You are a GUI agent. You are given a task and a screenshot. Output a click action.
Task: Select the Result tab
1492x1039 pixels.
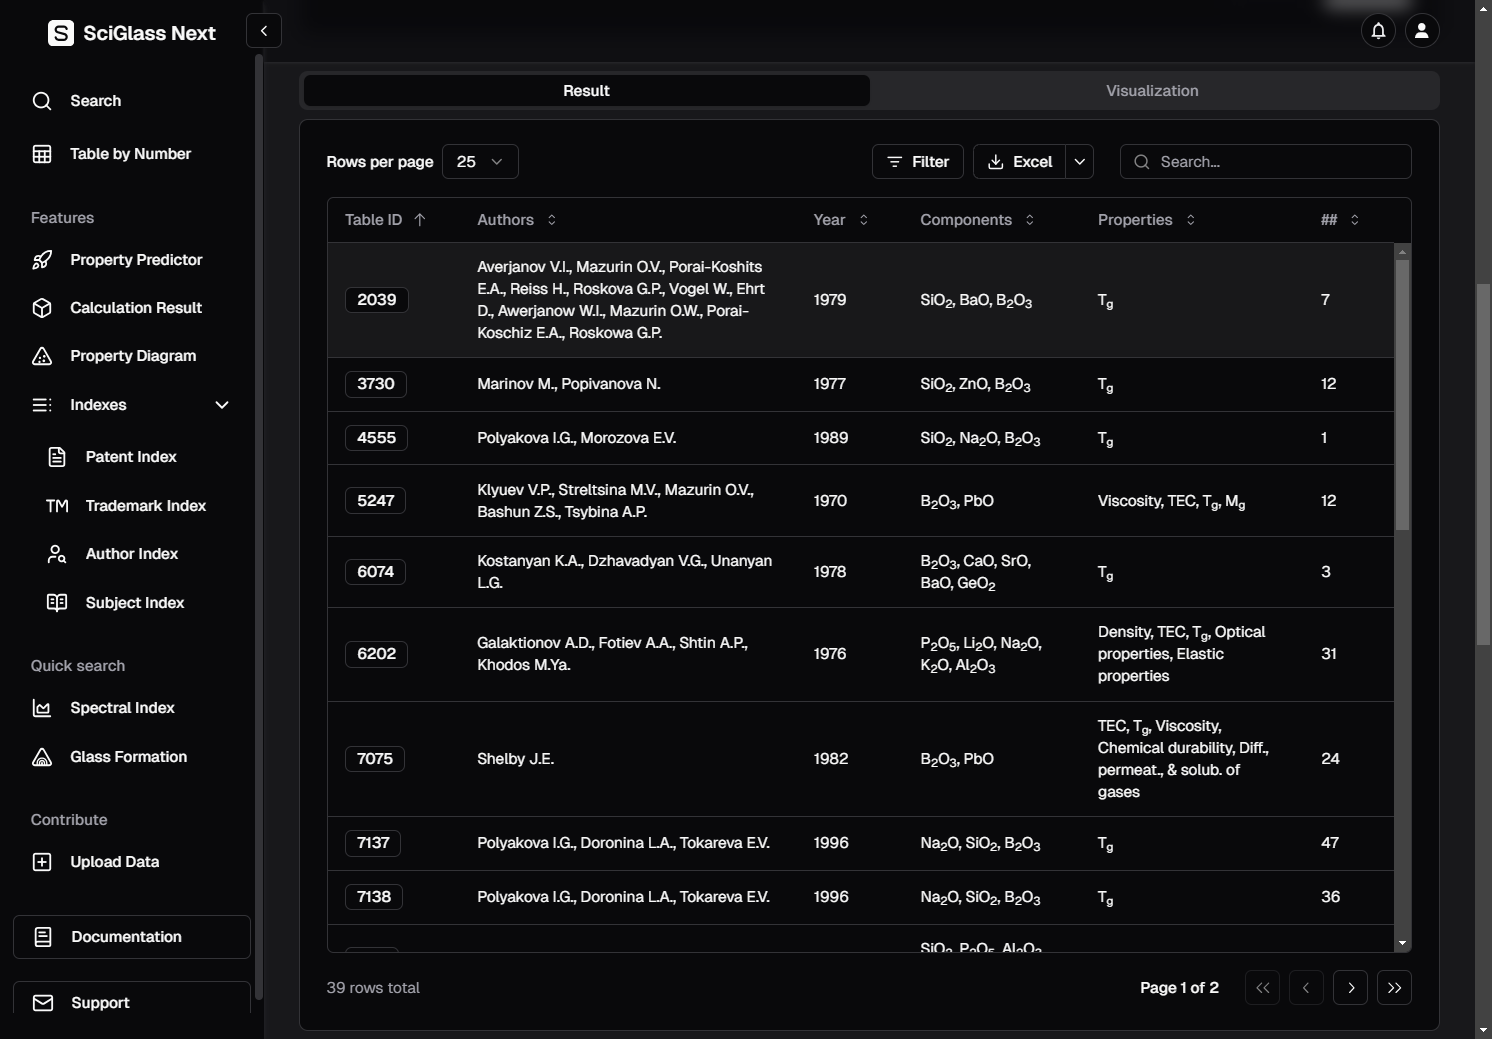tap(586, 91)
